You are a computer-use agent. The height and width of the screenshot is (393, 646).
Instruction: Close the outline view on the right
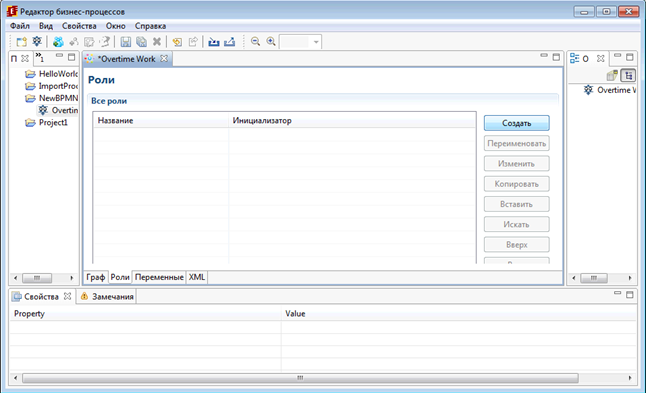tap(601, 58)
